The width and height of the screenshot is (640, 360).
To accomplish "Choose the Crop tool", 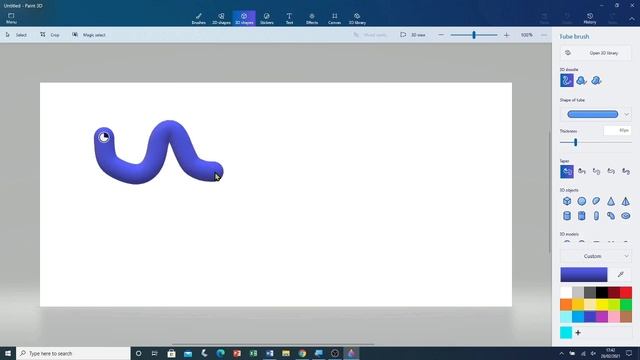I will [50, 35].
